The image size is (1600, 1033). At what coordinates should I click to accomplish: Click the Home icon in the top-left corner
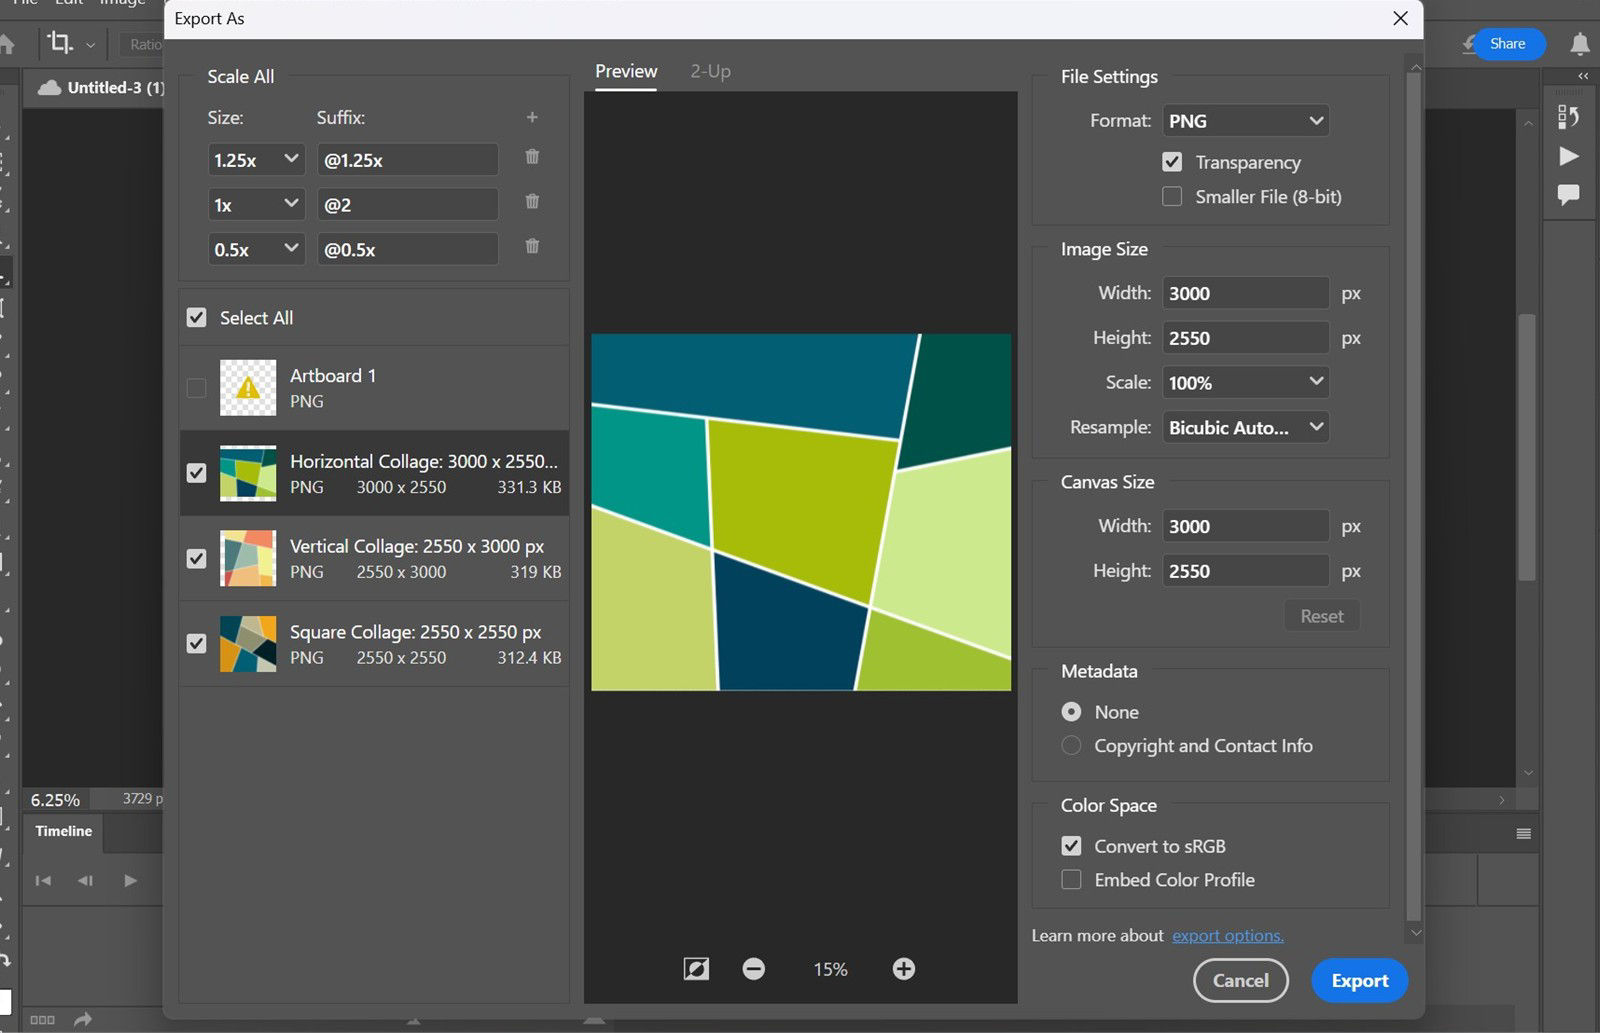coord(9,44)
